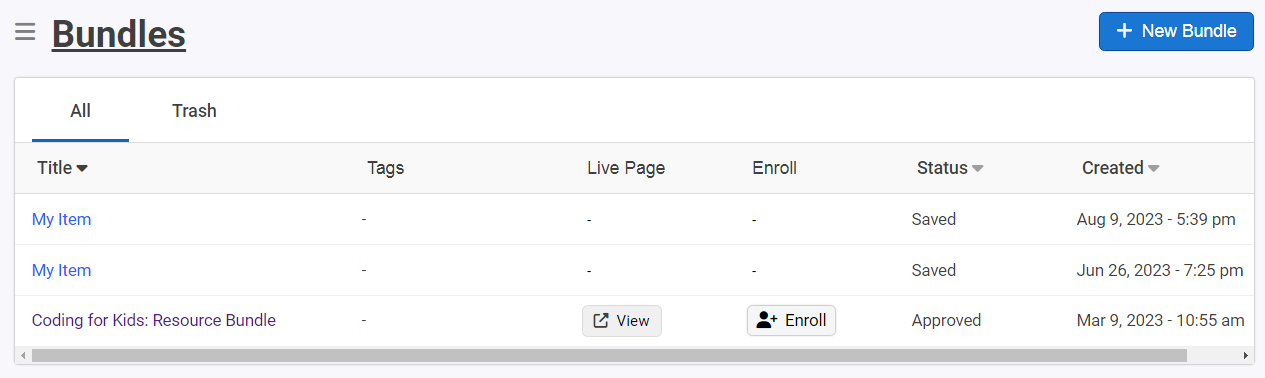
Task: Open the My Item from Jun 26, 2023
Action: (x=61, y=270)
